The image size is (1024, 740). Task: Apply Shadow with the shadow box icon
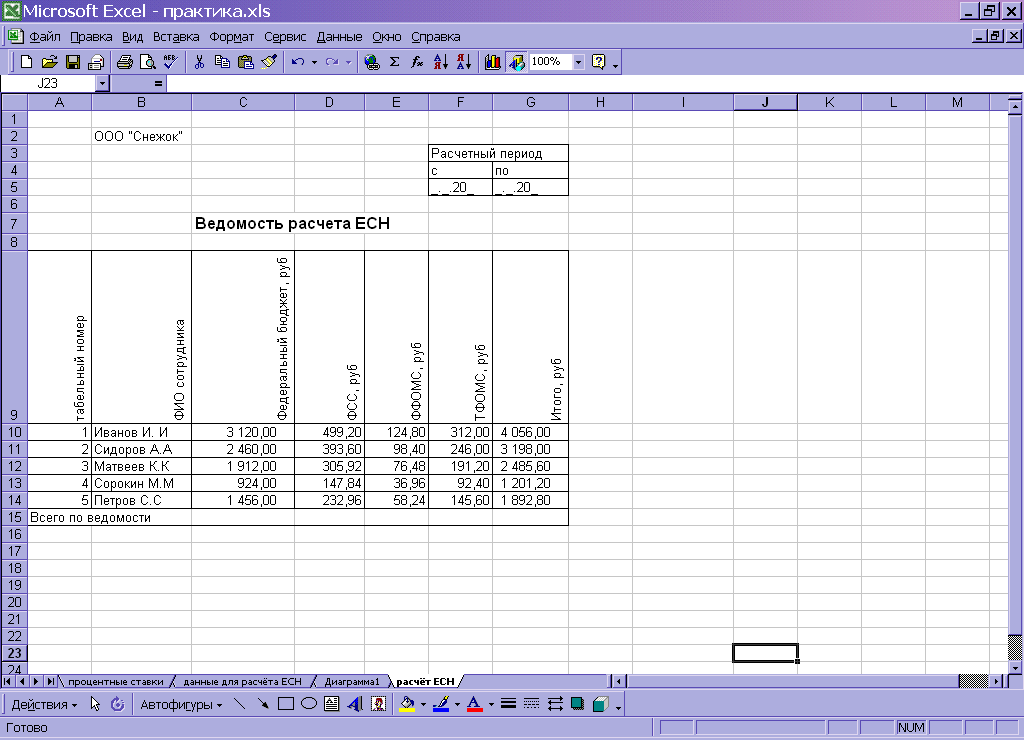[x=577, y=704]
